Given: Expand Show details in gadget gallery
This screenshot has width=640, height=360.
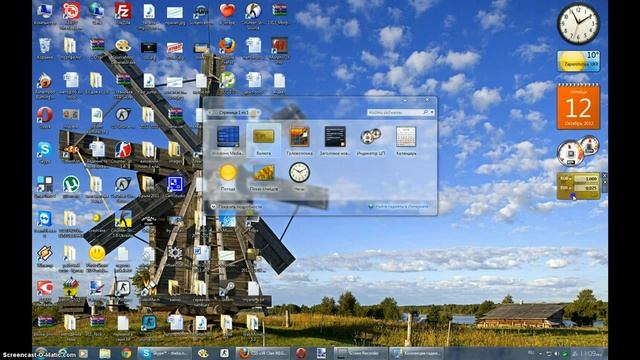Looking at the screenshot, I should click(x=236, y=207).
